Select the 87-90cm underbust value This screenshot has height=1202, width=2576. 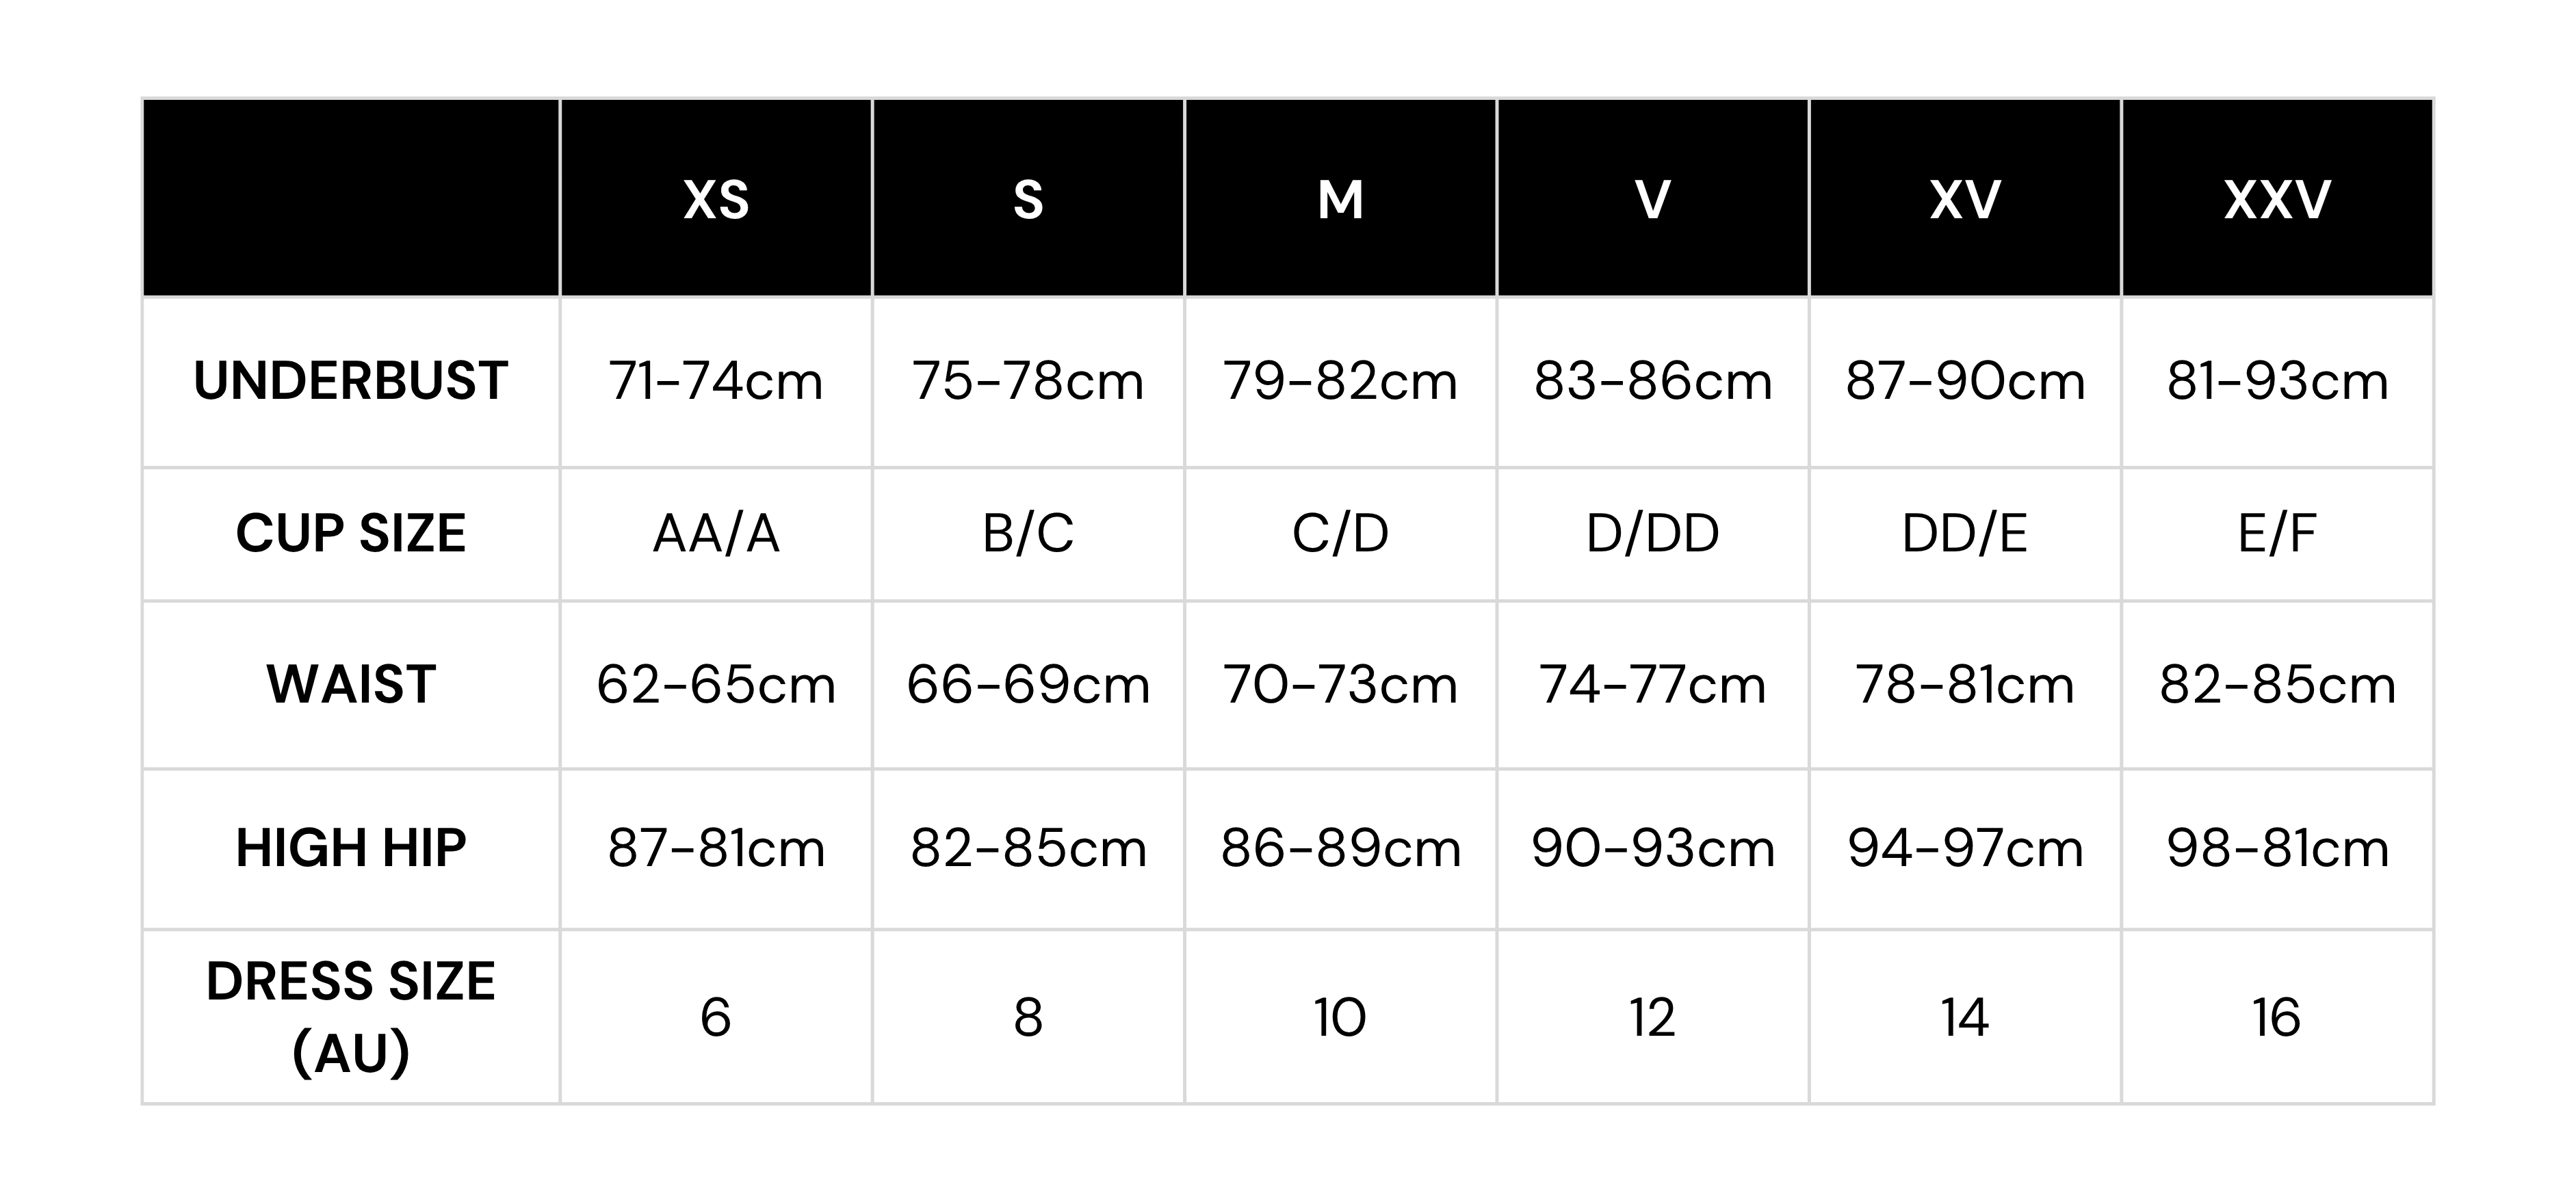point(1965,381)
